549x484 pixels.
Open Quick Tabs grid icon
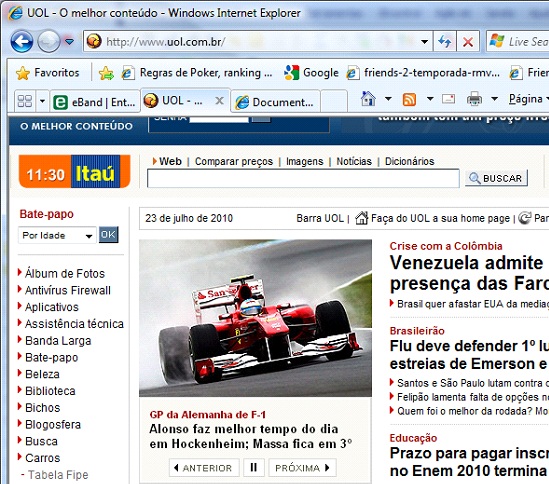25,101
